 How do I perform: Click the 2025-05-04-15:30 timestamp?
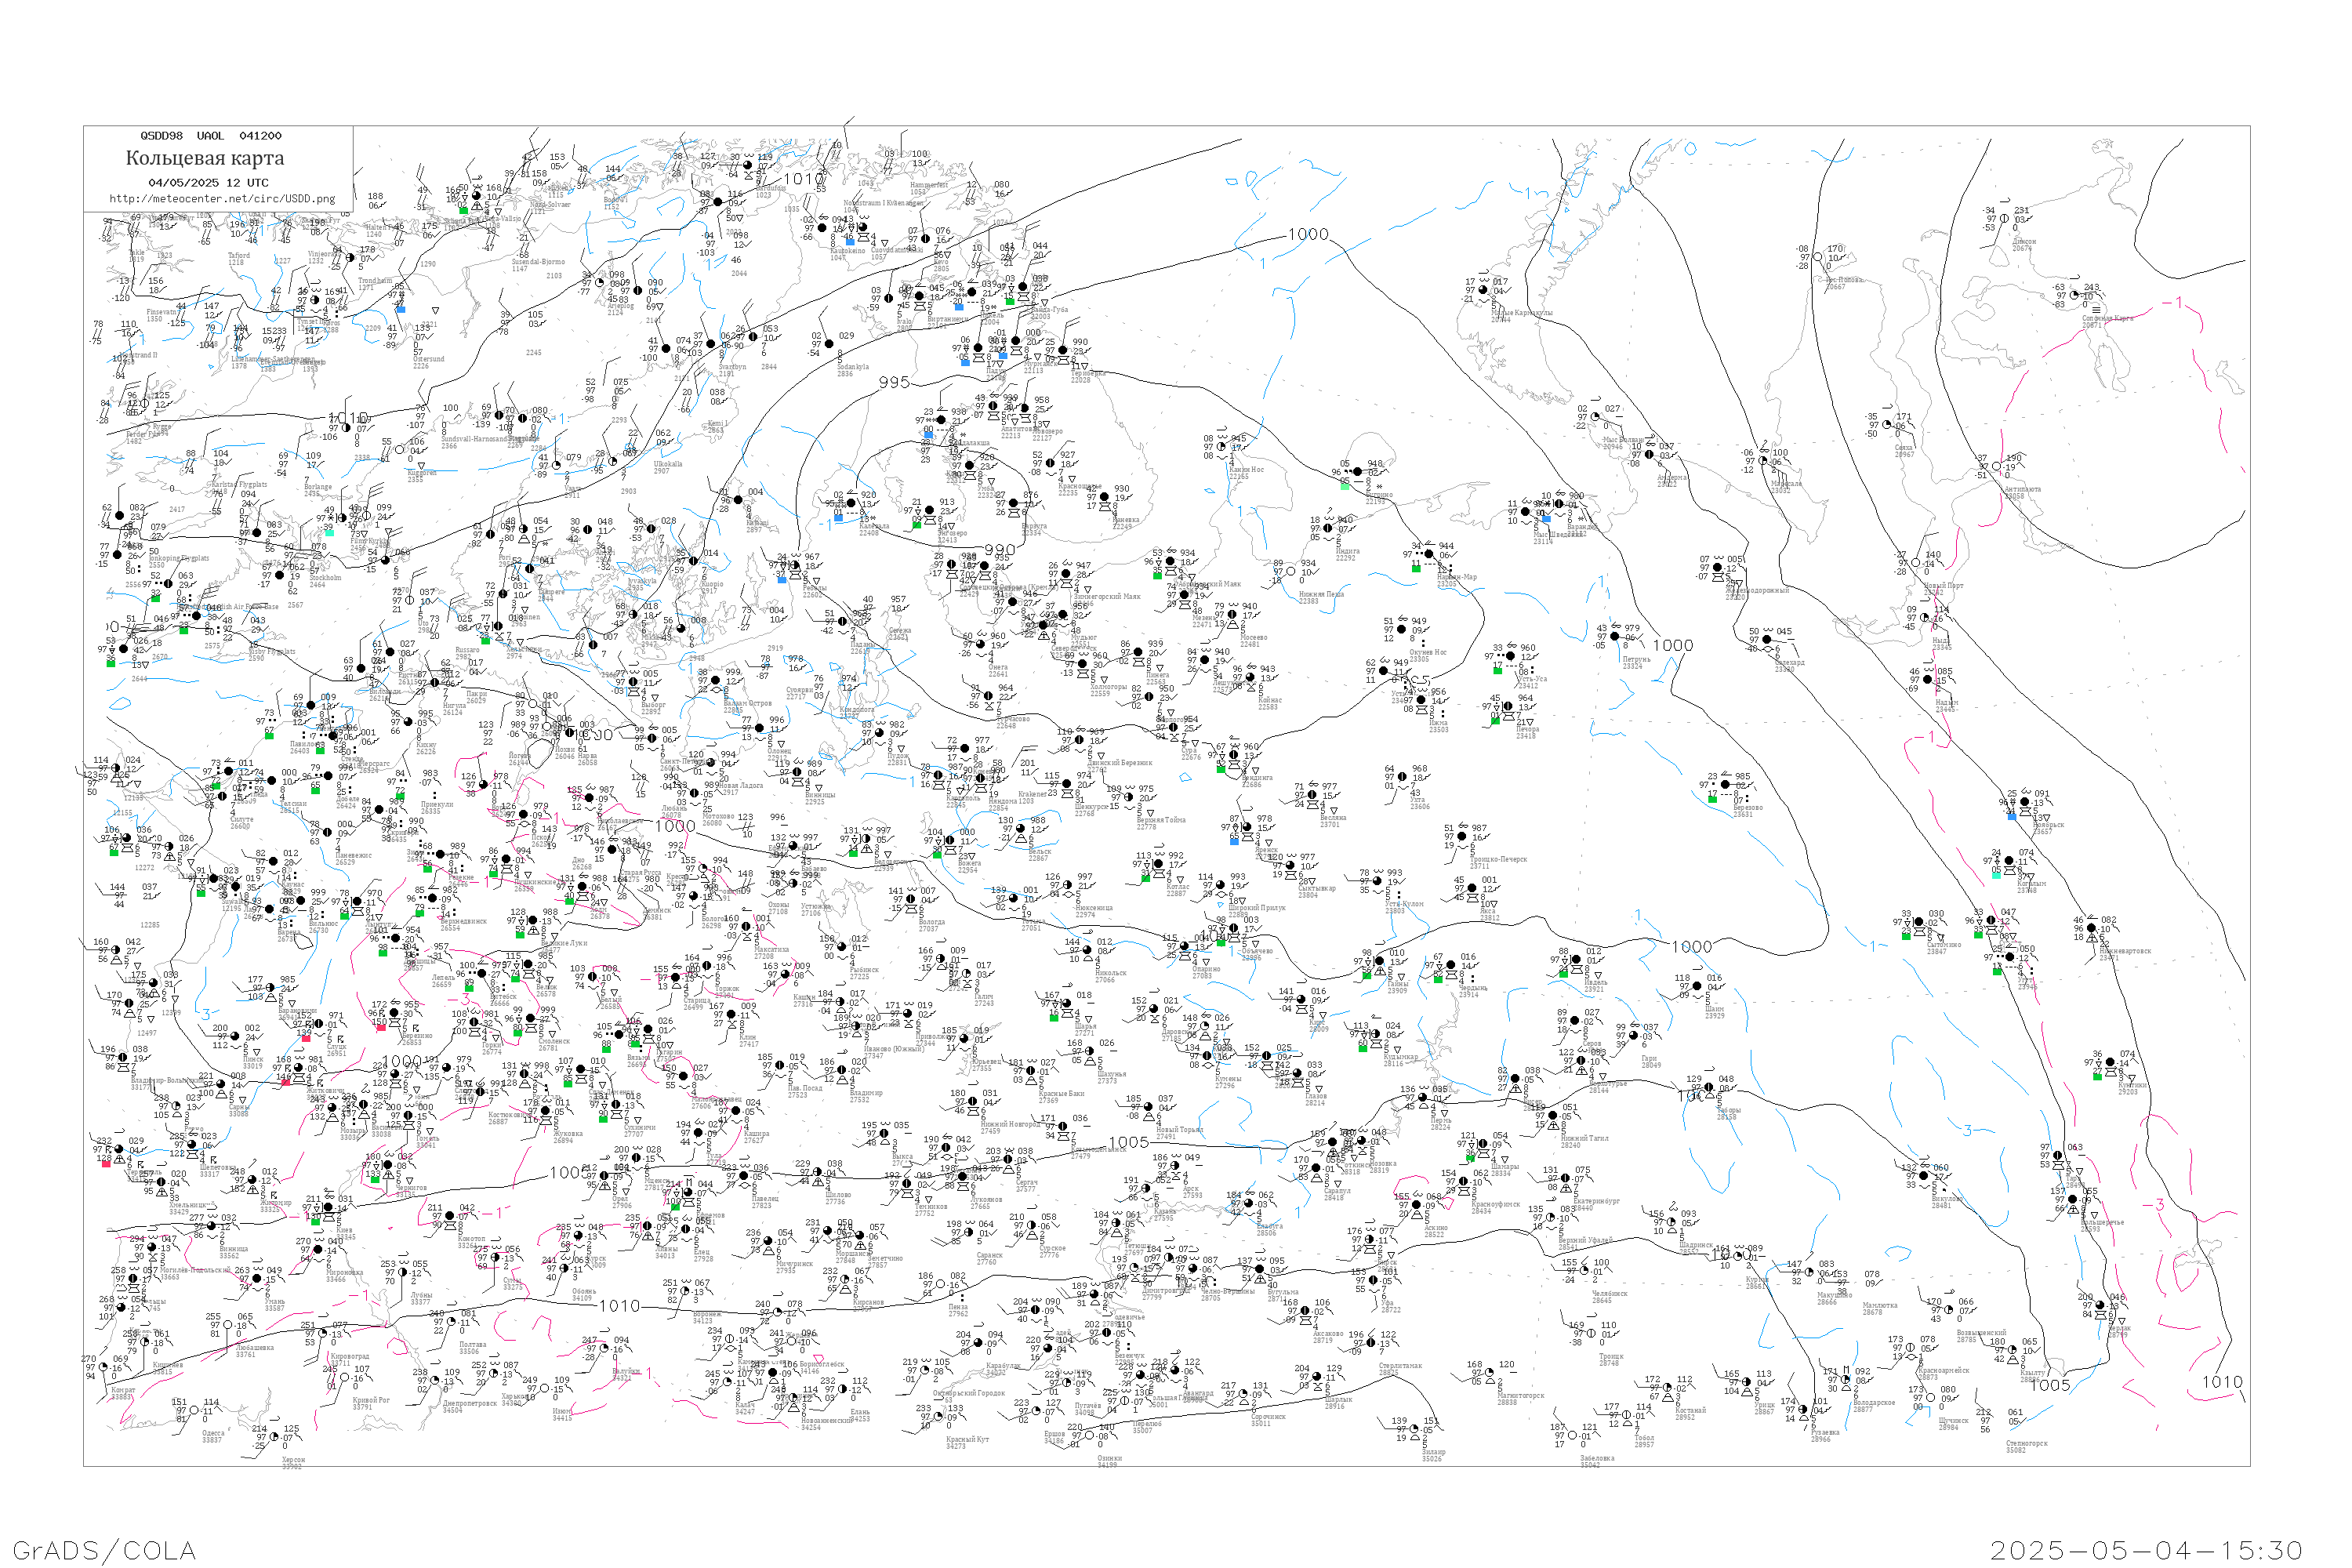(2146, 1550)
